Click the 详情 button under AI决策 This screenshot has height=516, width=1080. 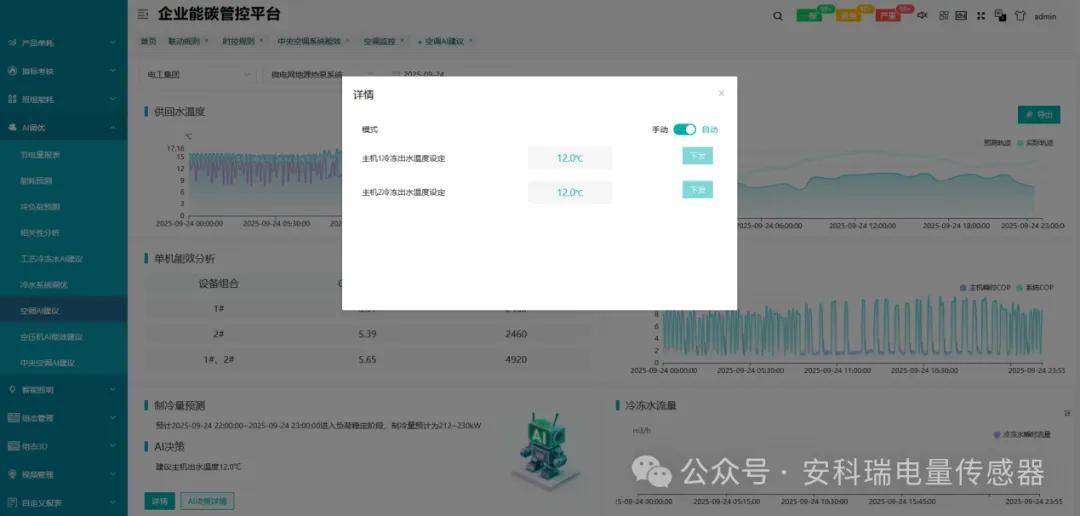[159, 501]
